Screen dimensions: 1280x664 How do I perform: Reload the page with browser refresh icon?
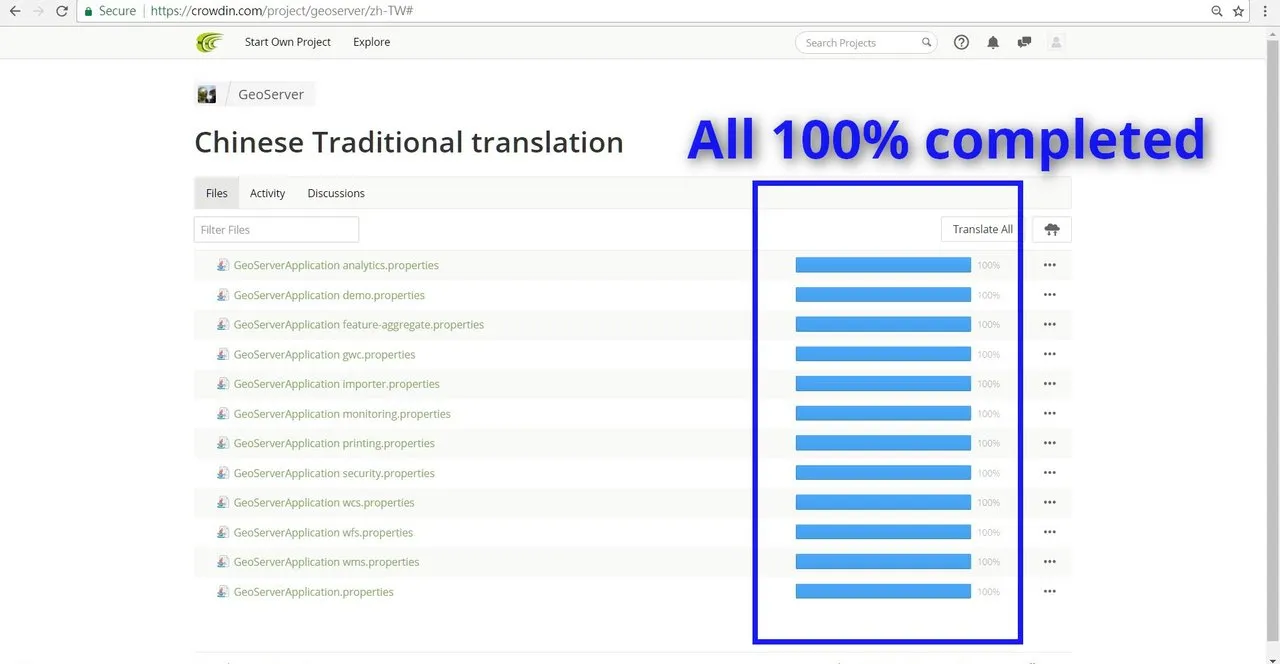coord(62,11)
